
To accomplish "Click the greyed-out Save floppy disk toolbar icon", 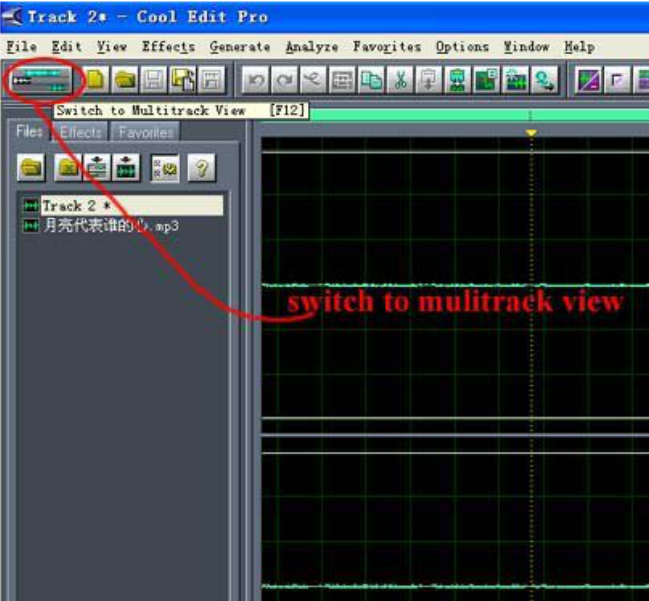I will (154, 79).
